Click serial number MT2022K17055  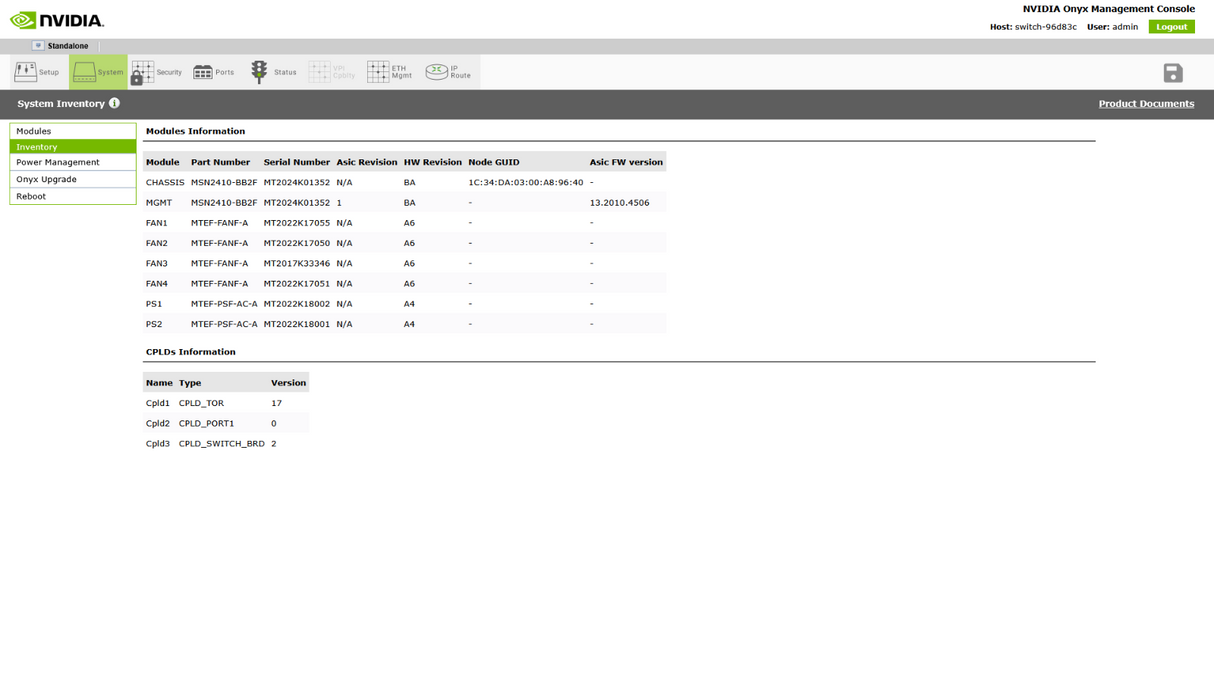pos(297,223)
